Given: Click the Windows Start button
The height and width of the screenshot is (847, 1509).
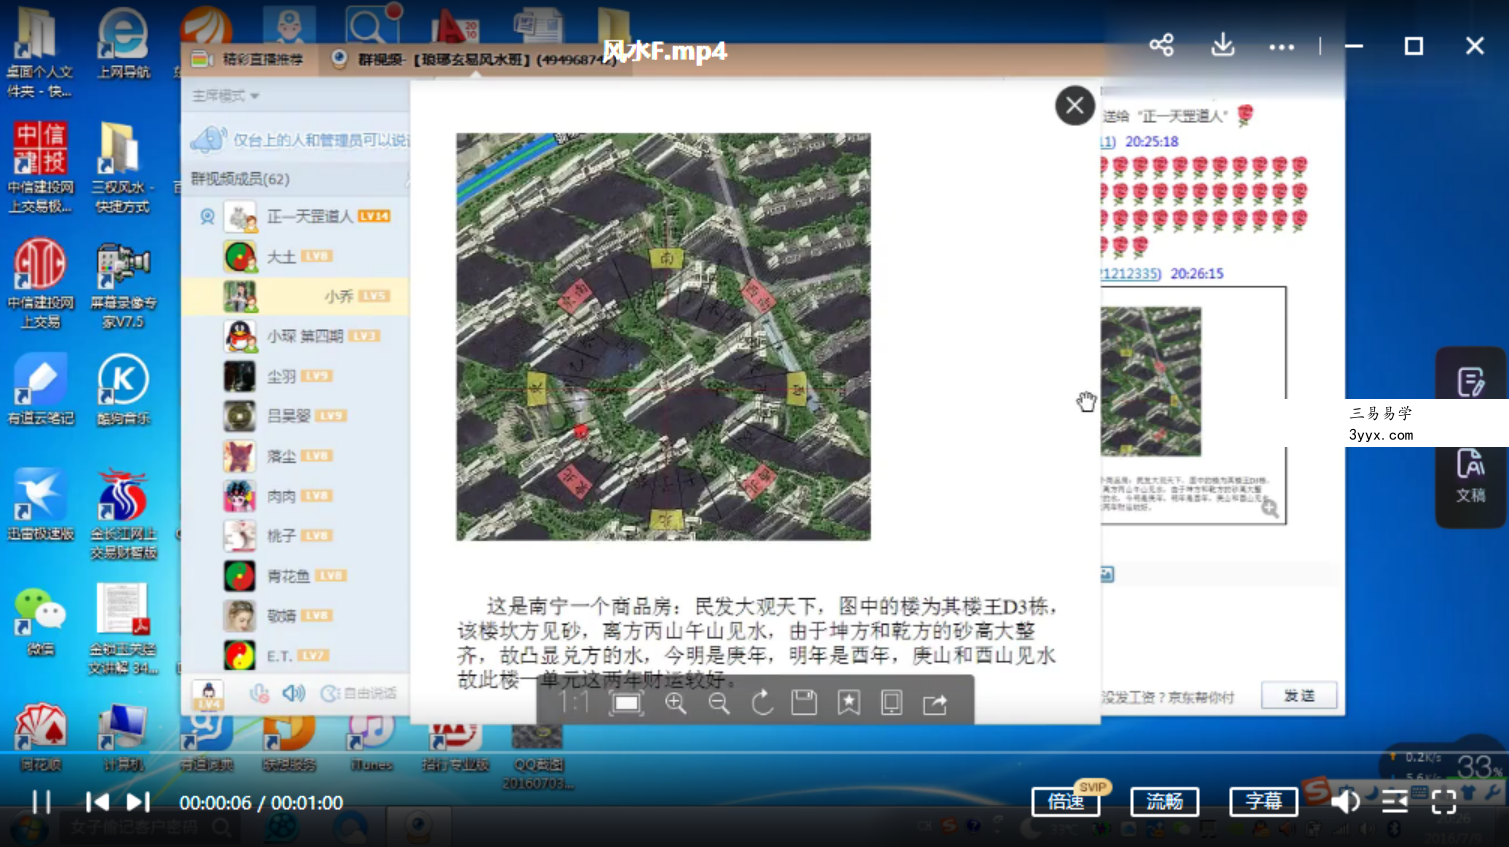Looking at the screenshot, I should (27, 828).
